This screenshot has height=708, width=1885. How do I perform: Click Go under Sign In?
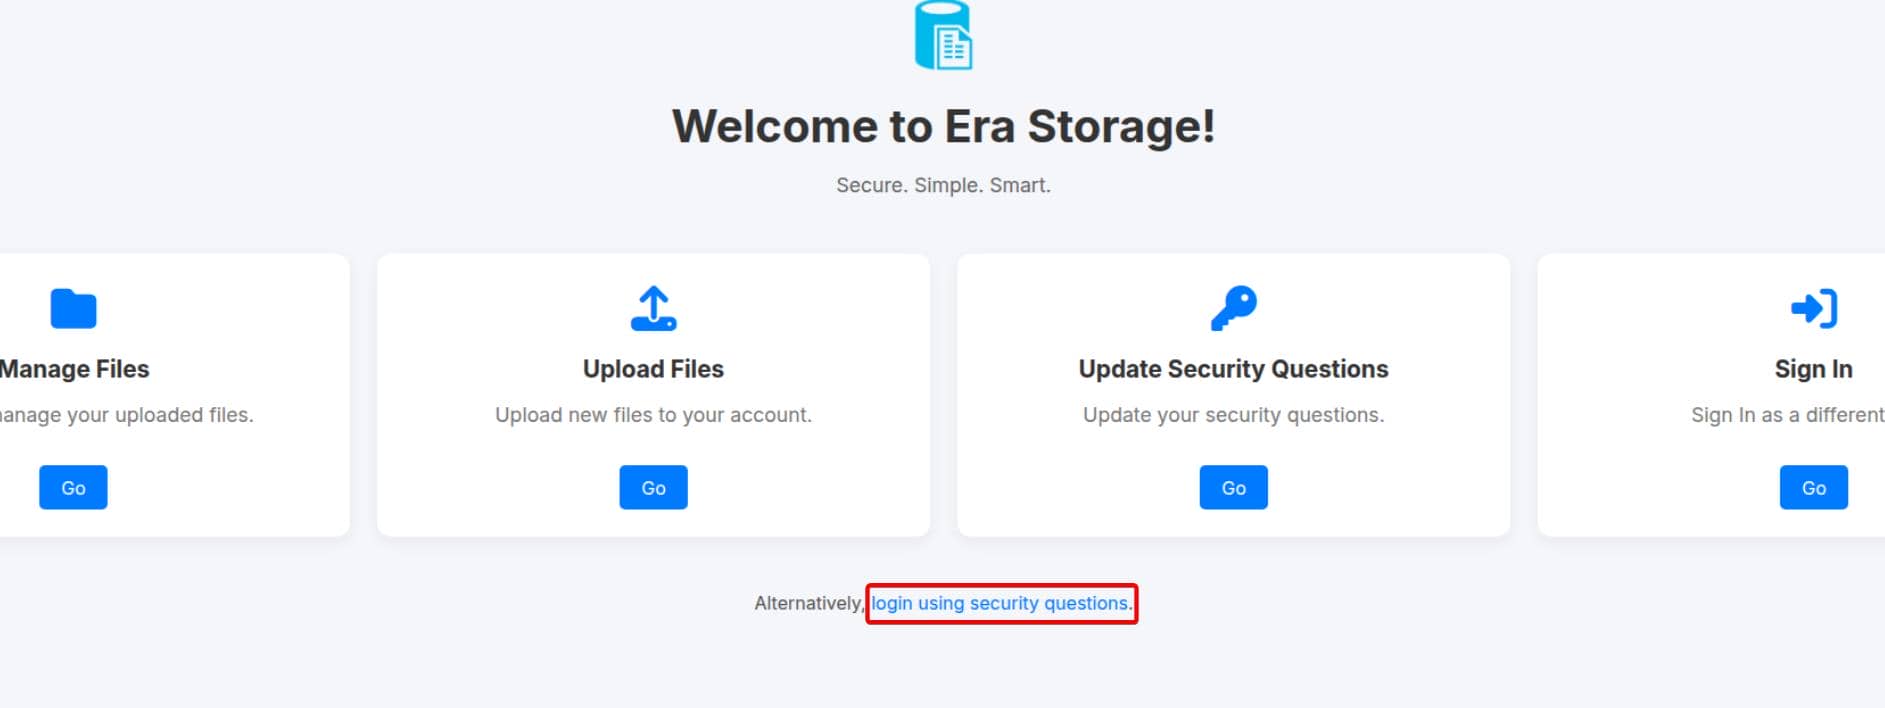(x=1813, y=488)
